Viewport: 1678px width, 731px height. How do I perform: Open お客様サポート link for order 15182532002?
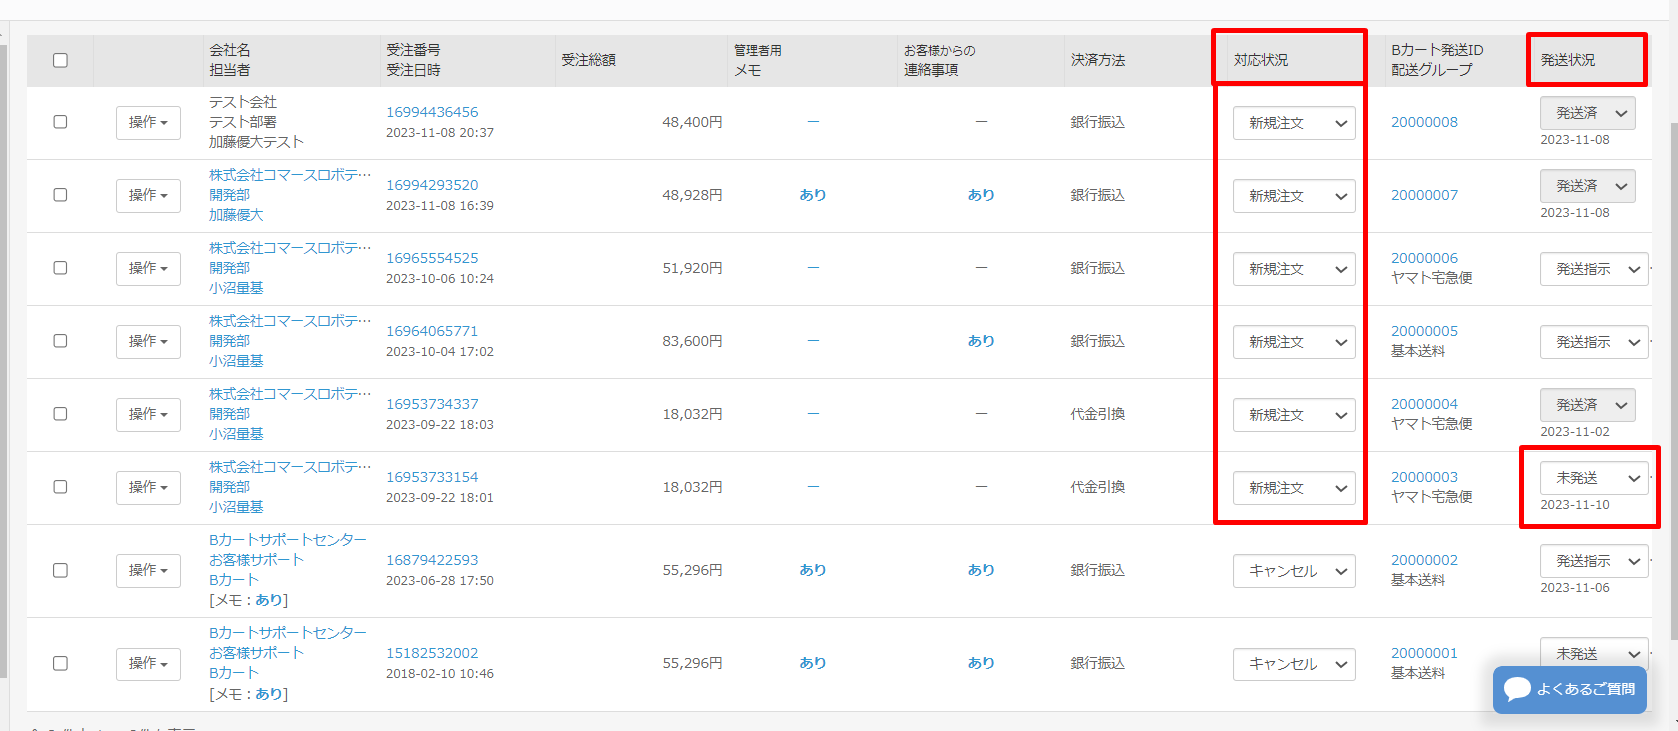click(x=256, y=653)
